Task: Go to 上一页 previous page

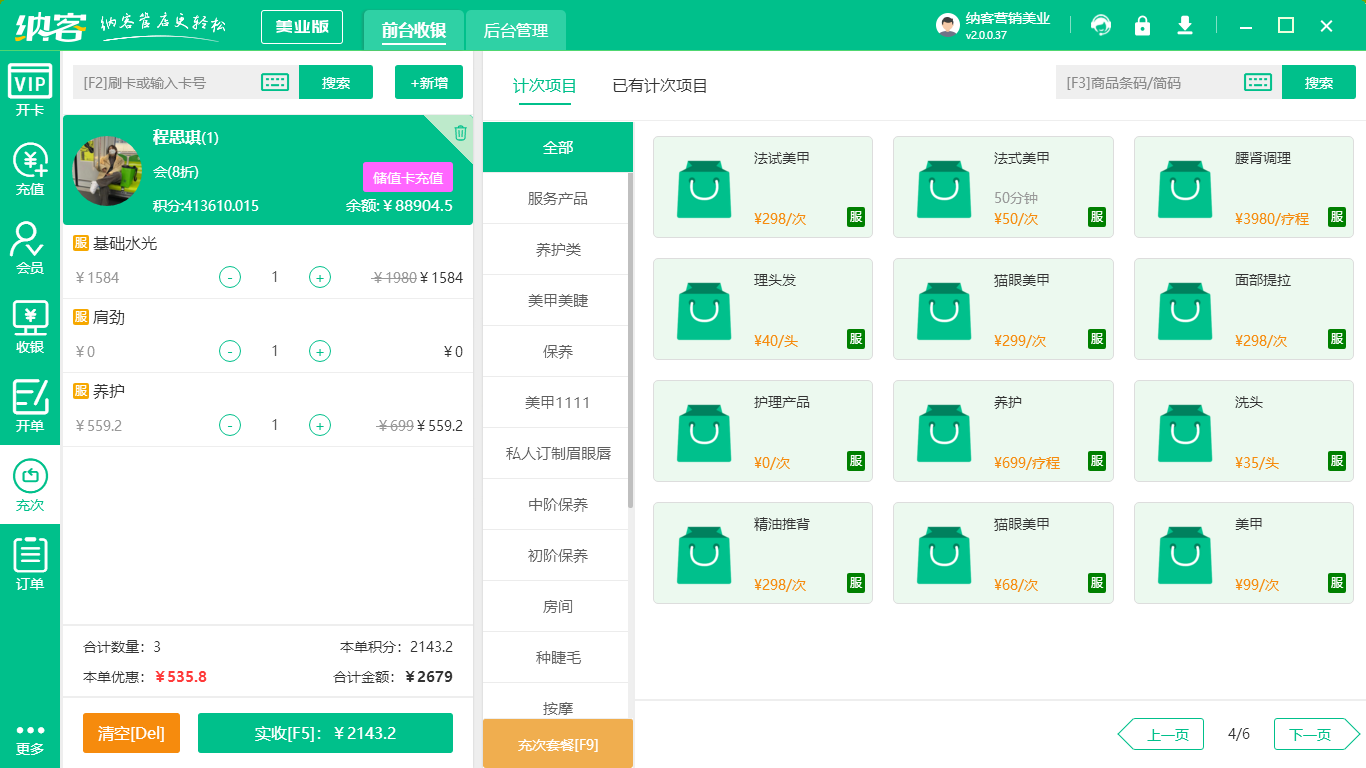Action: 1160,734
